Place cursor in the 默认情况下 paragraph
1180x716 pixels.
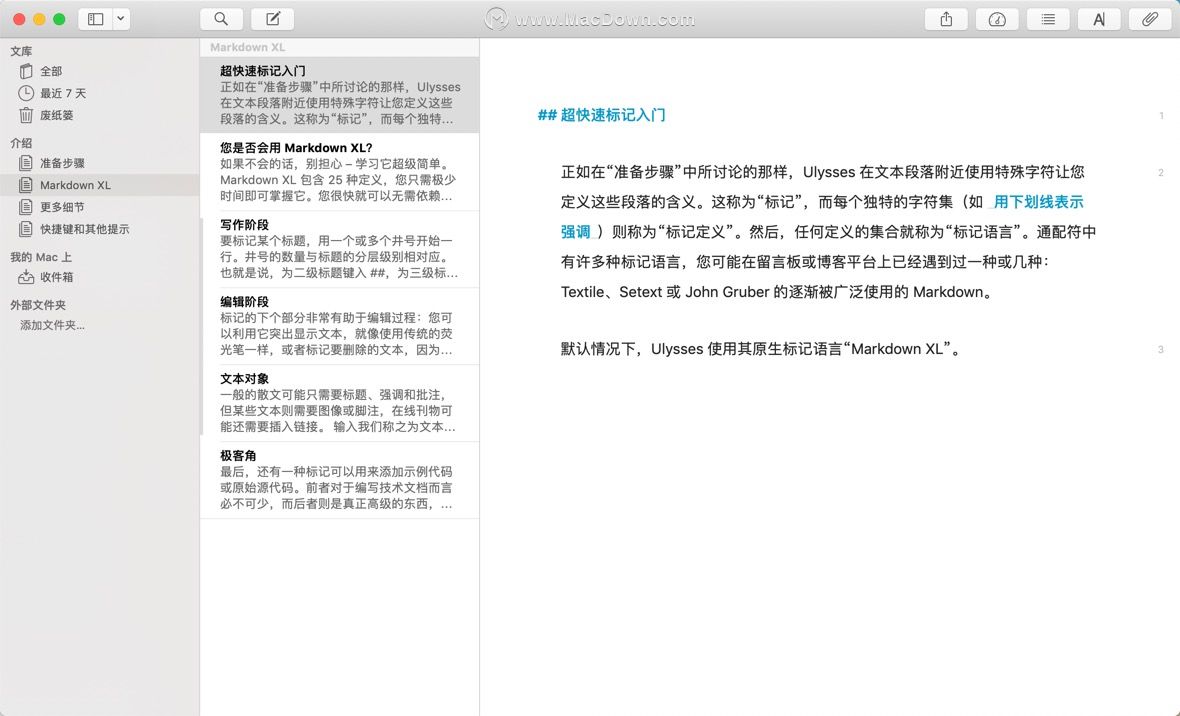tap(762, 349)
